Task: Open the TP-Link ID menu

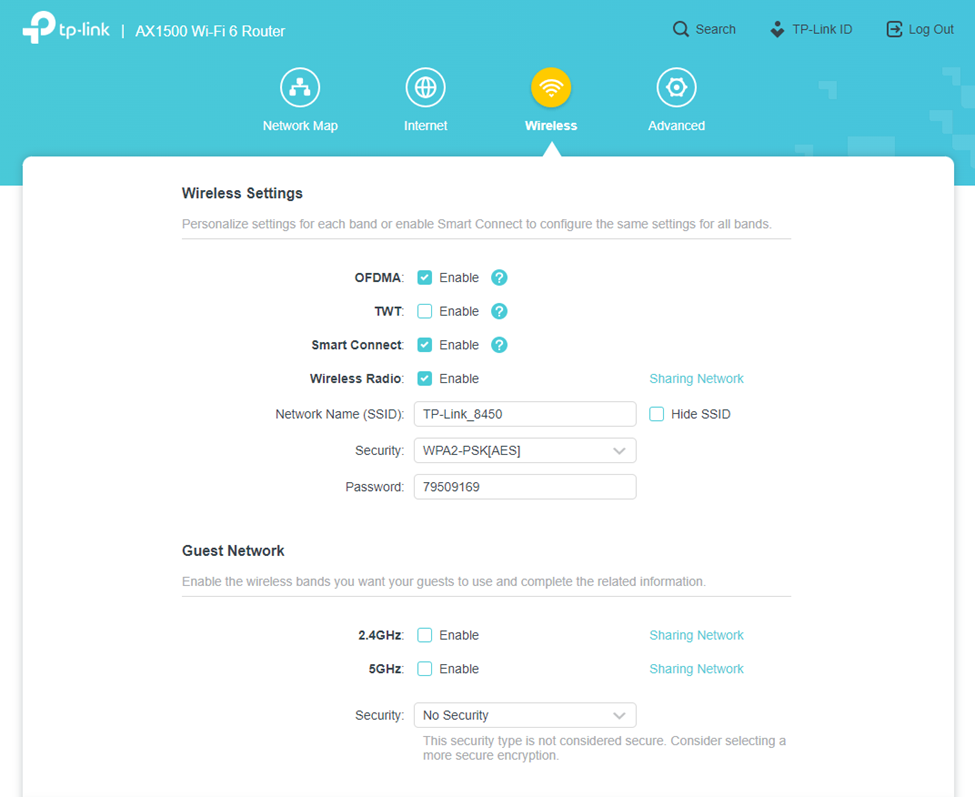Action: click(x=810, y=29)
